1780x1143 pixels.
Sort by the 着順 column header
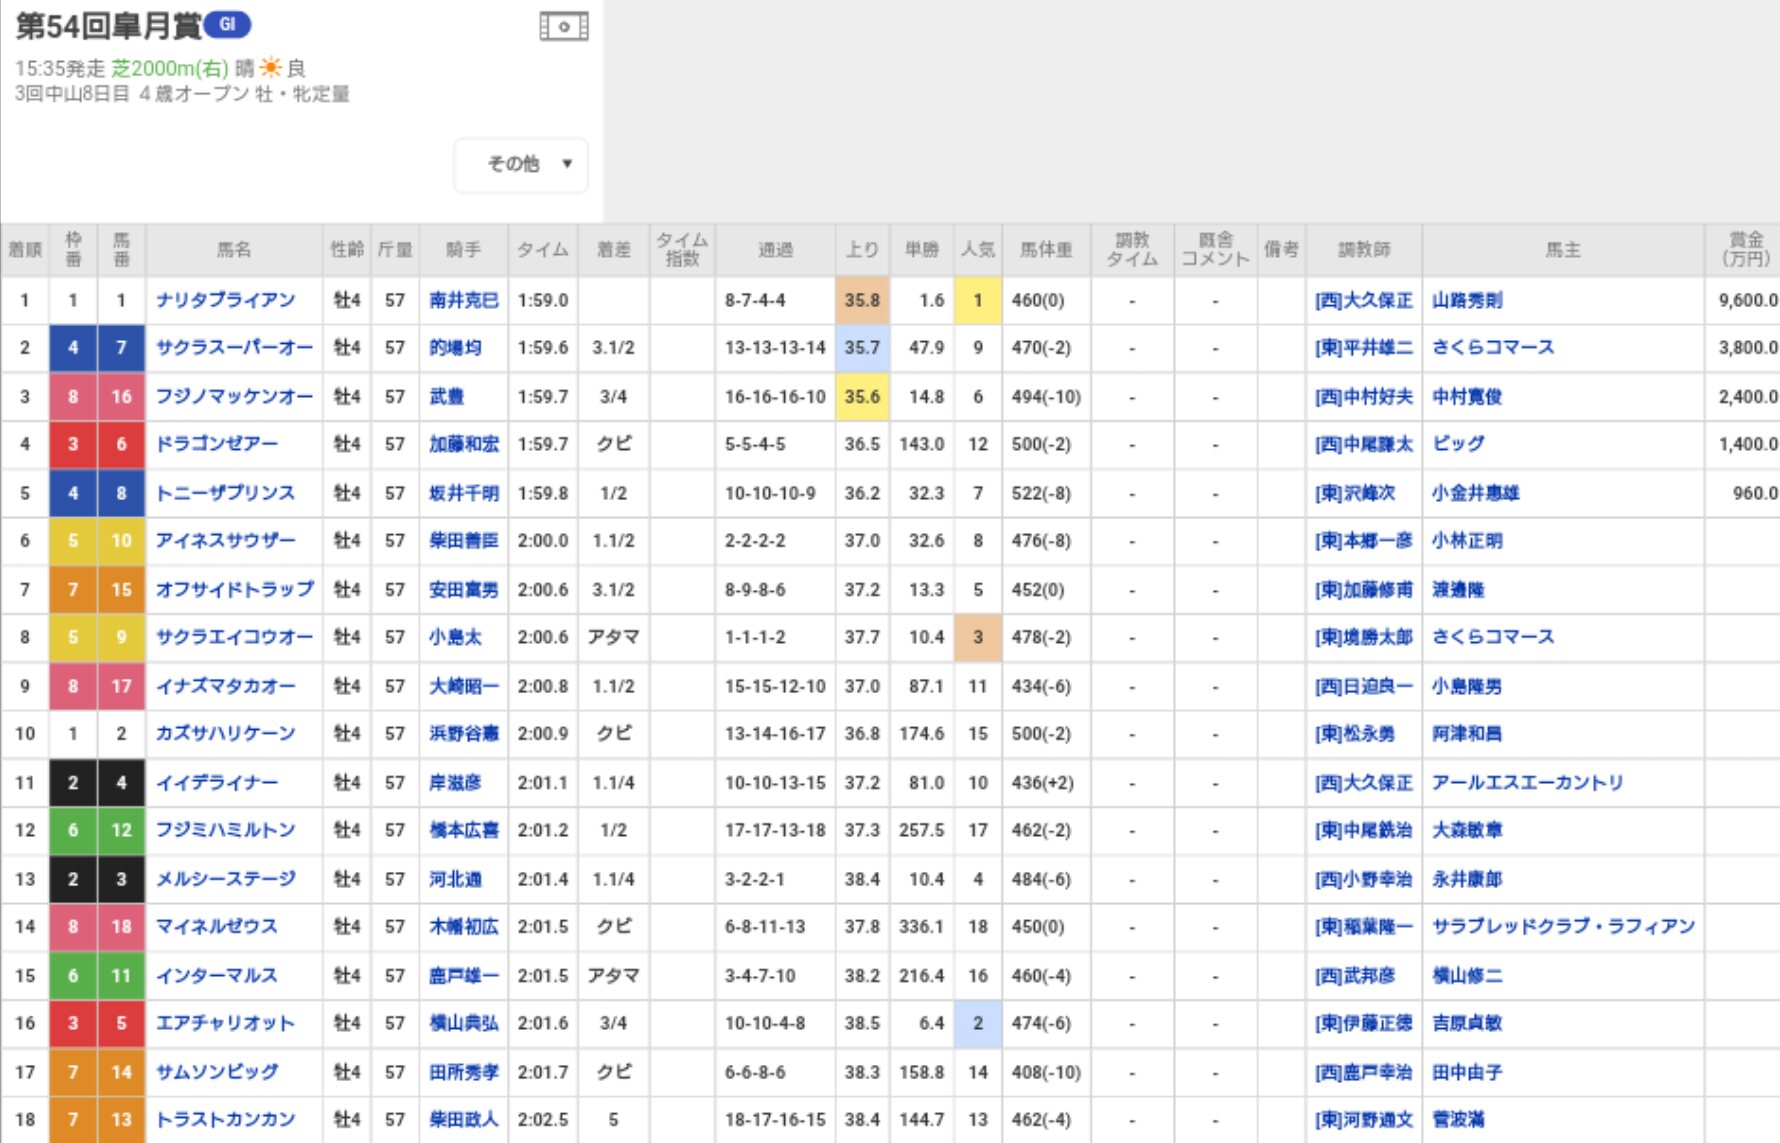pos(25,250)
